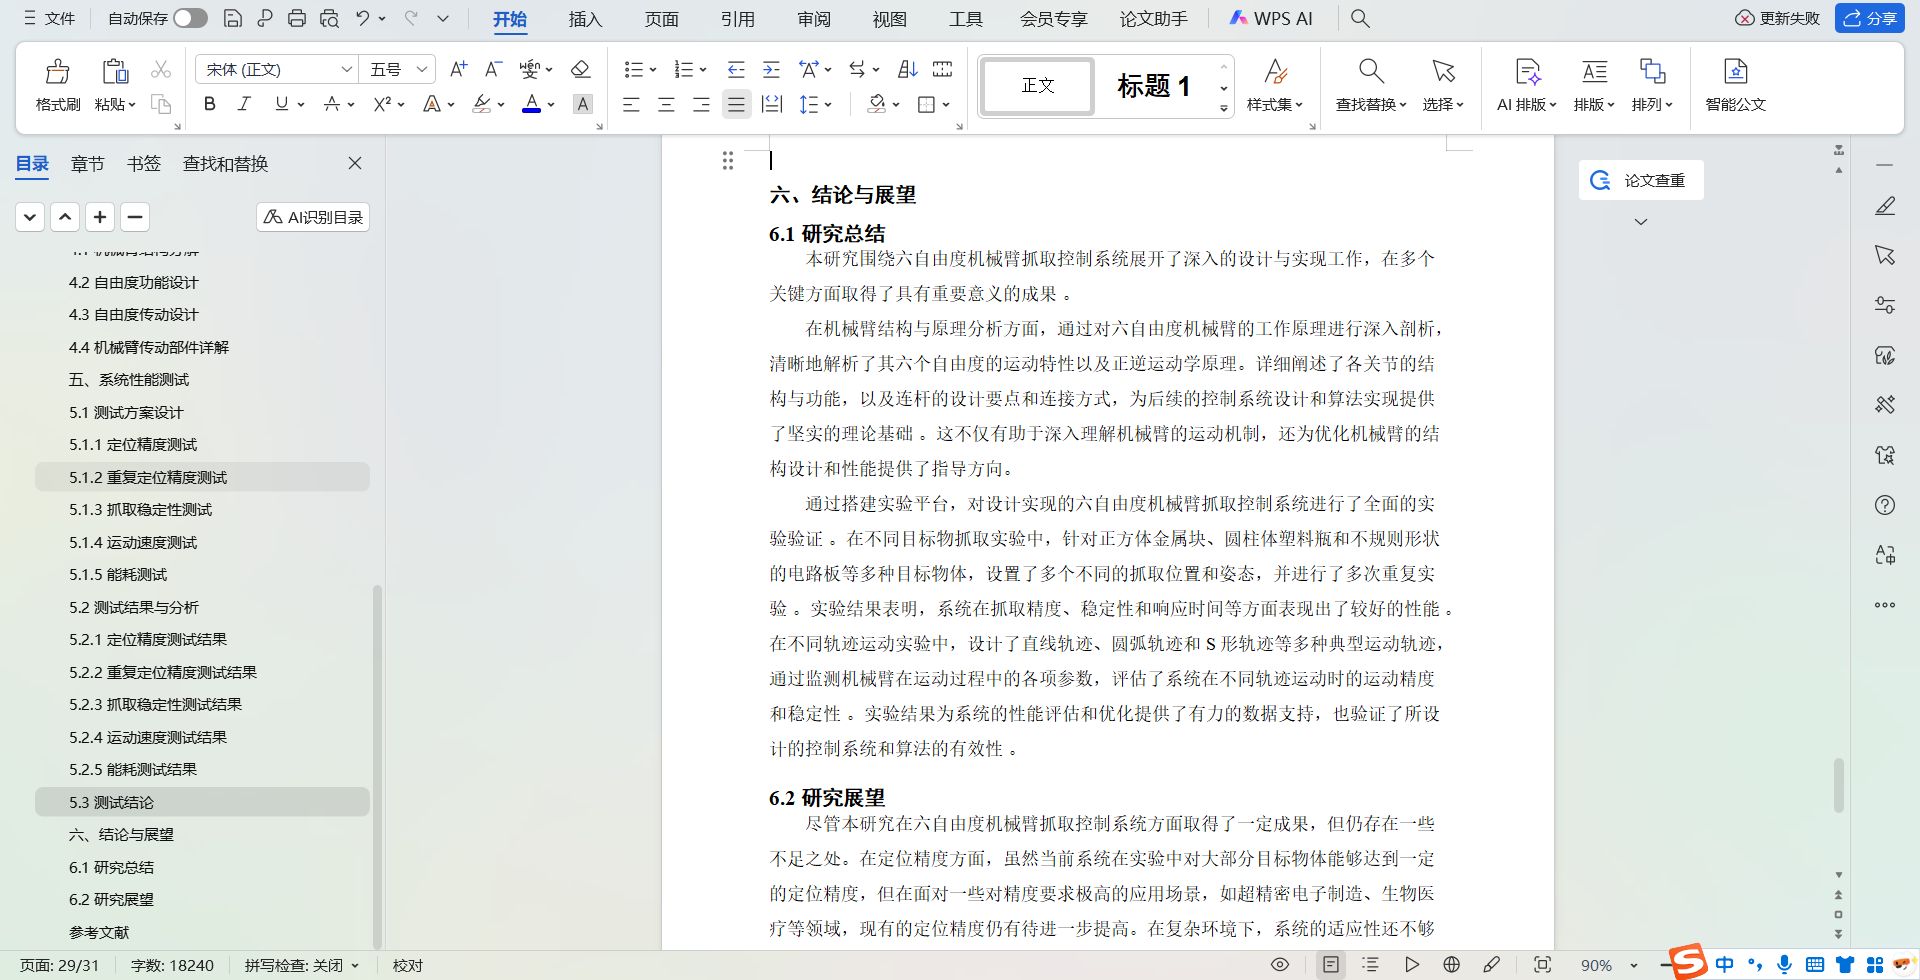The width and height of the screenshot is (1920, 980).
Task: Open the more options ellipsis in right sidebar
Action: (1885, 605)
